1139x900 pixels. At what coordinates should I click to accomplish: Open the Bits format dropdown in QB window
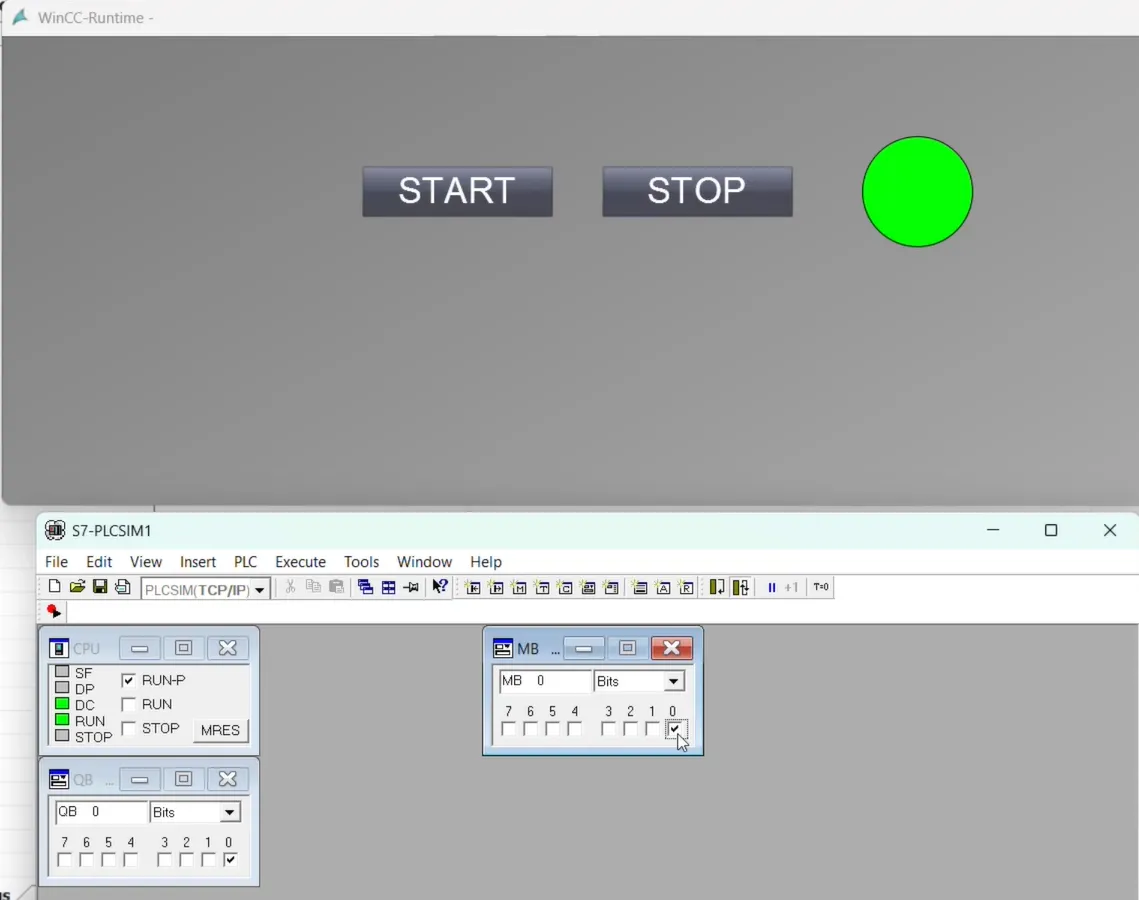(228, 811)
